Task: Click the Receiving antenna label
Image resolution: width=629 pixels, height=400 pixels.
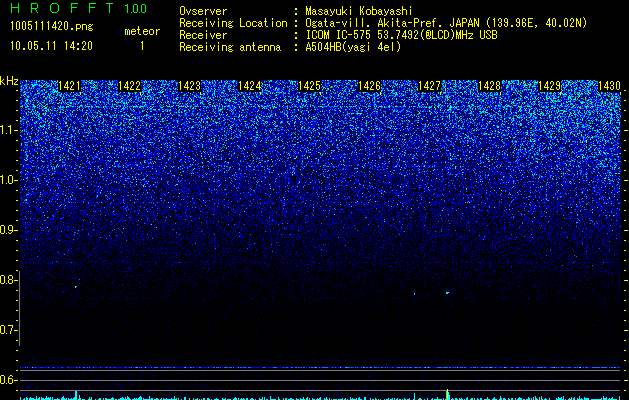Action: click(230, 47)
